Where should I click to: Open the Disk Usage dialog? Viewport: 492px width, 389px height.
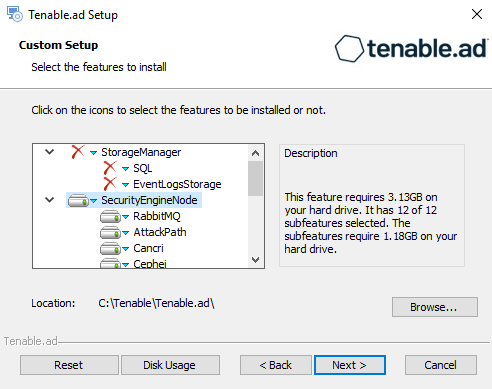point(170,365)
